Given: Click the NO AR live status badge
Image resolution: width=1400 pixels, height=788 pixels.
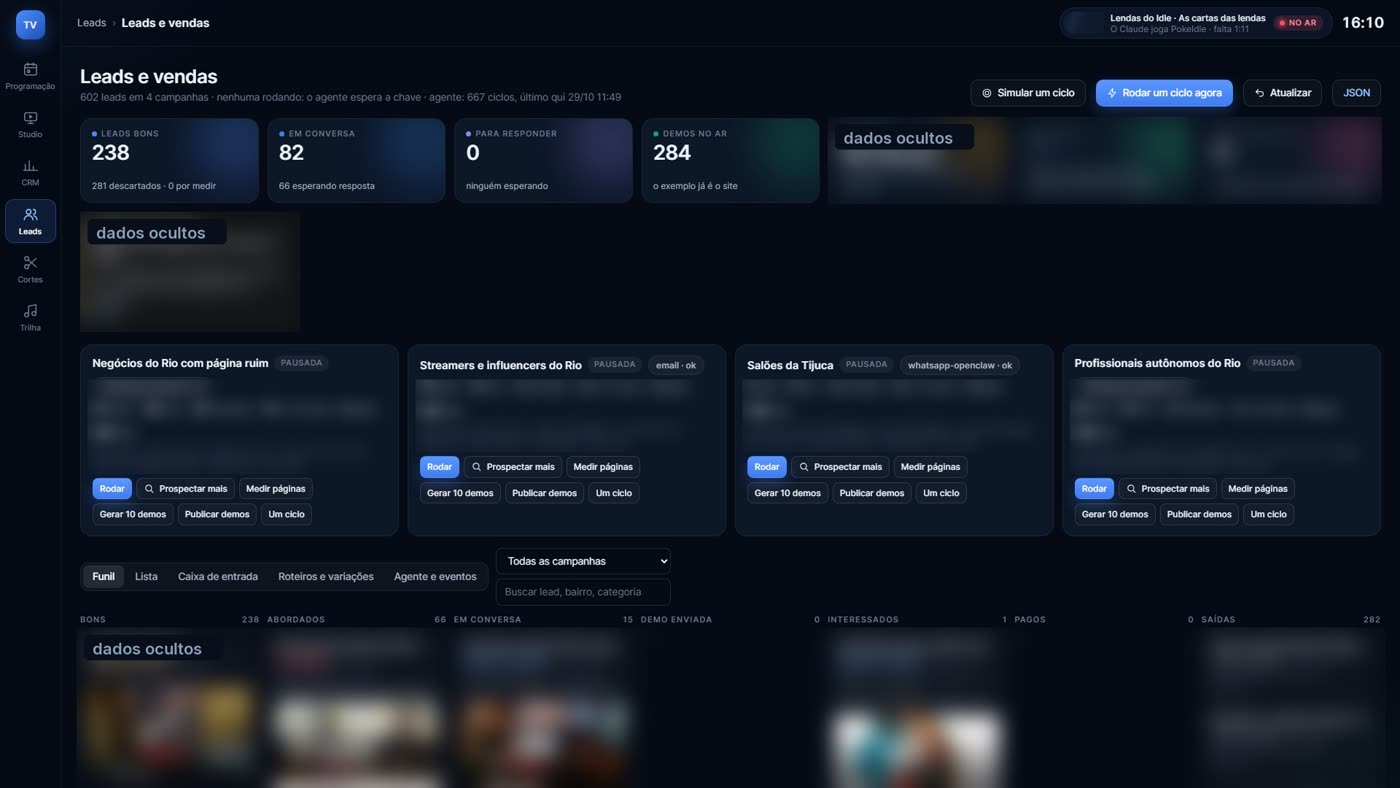Looking at the screenshot, I should 1298,23.
